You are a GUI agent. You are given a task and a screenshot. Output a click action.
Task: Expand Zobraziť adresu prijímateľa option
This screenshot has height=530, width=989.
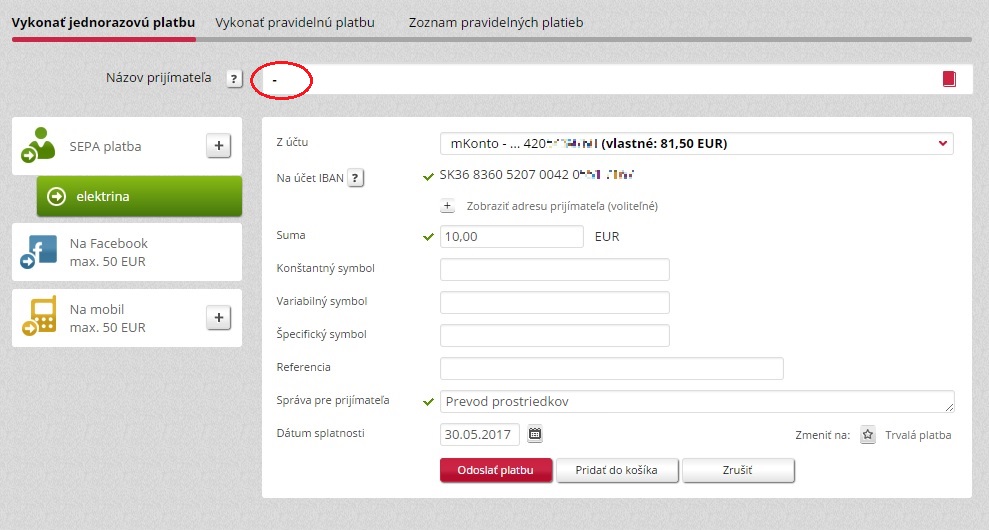[x=447, y=206]
